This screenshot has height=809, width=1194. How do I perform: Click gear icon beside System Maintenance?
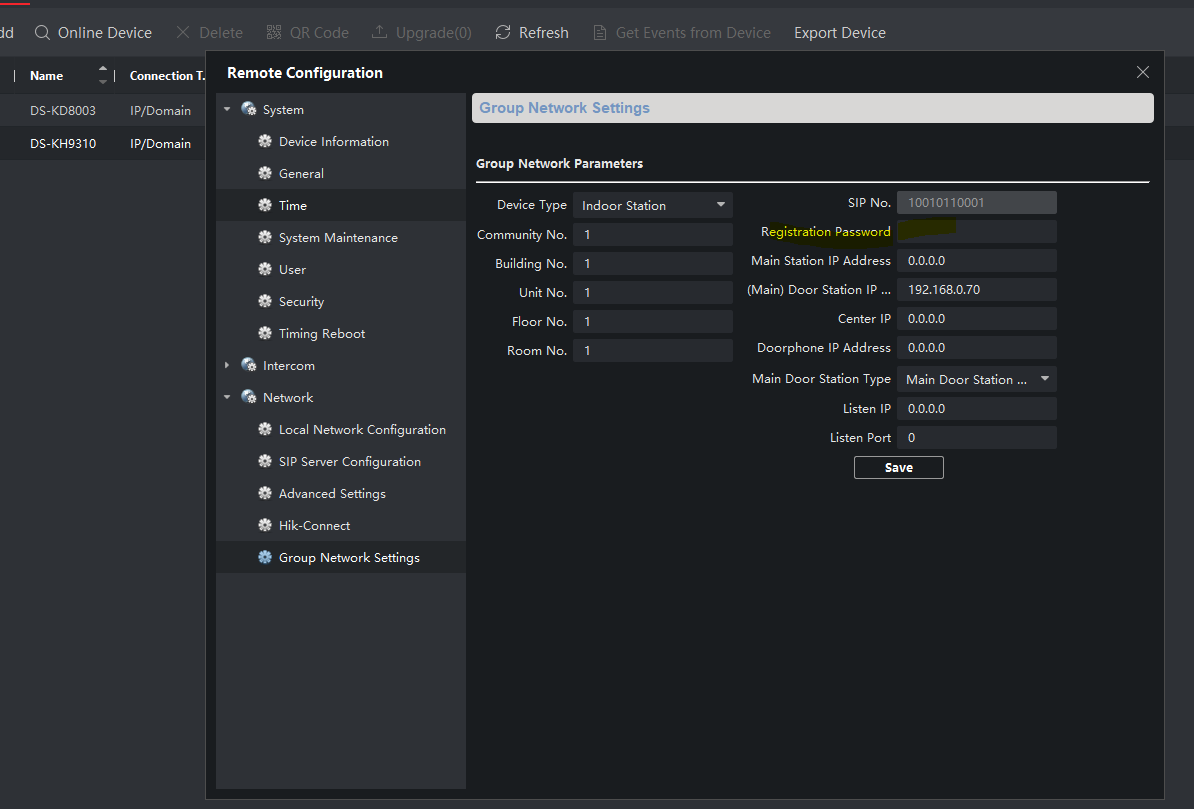click(265, 238)
